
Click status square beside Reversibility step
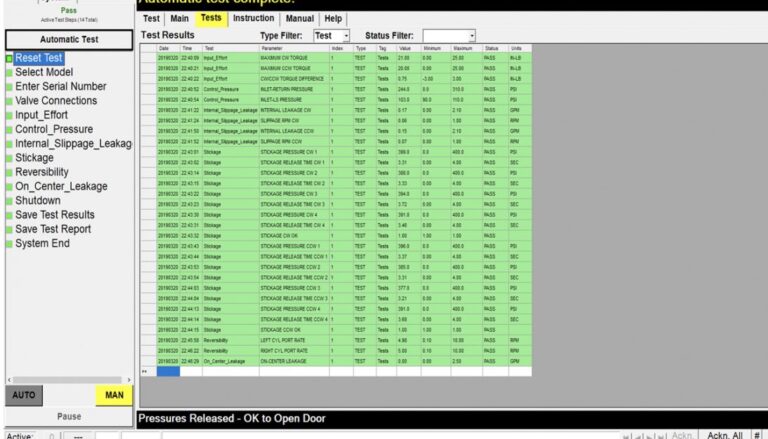pyautogui.click(x=9, y=172)
